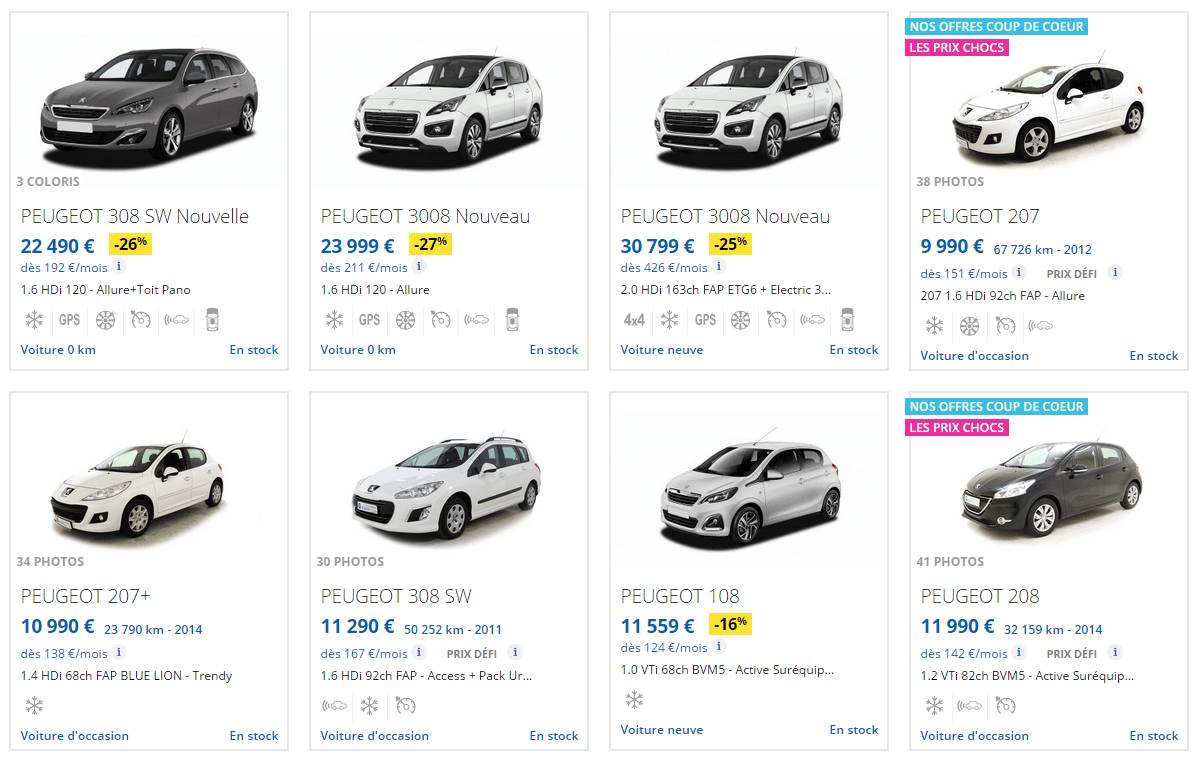Click snowflake icon on Peugeot 108 card
This screenshot has height=758, width=1198.
pyautogui.click(x=634, y=699)
